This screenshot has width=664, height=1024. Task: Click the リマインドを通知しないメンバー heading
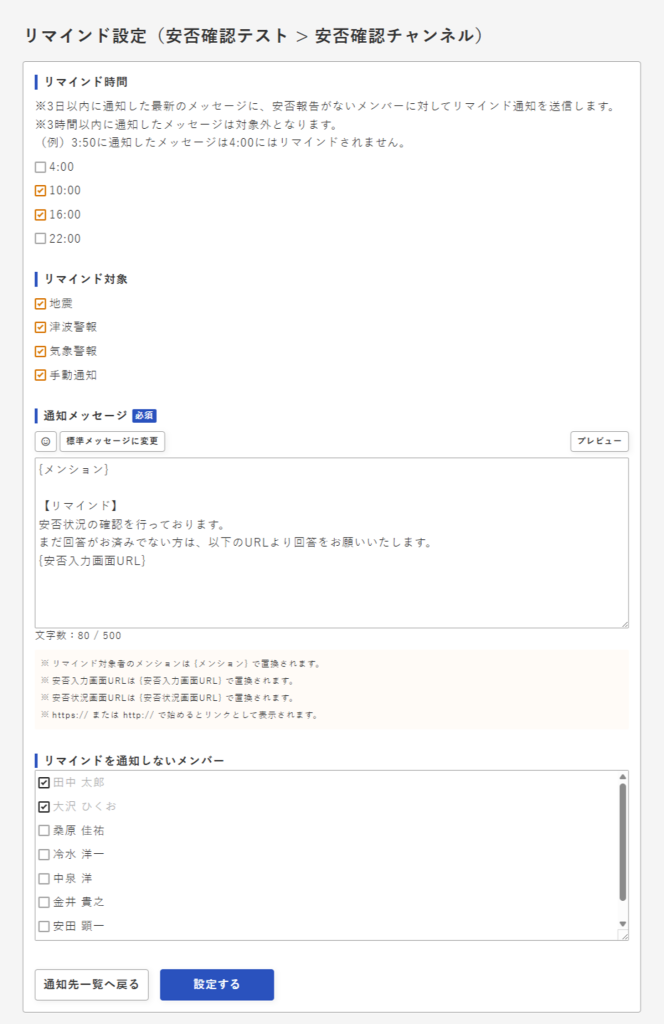point(134,761)
